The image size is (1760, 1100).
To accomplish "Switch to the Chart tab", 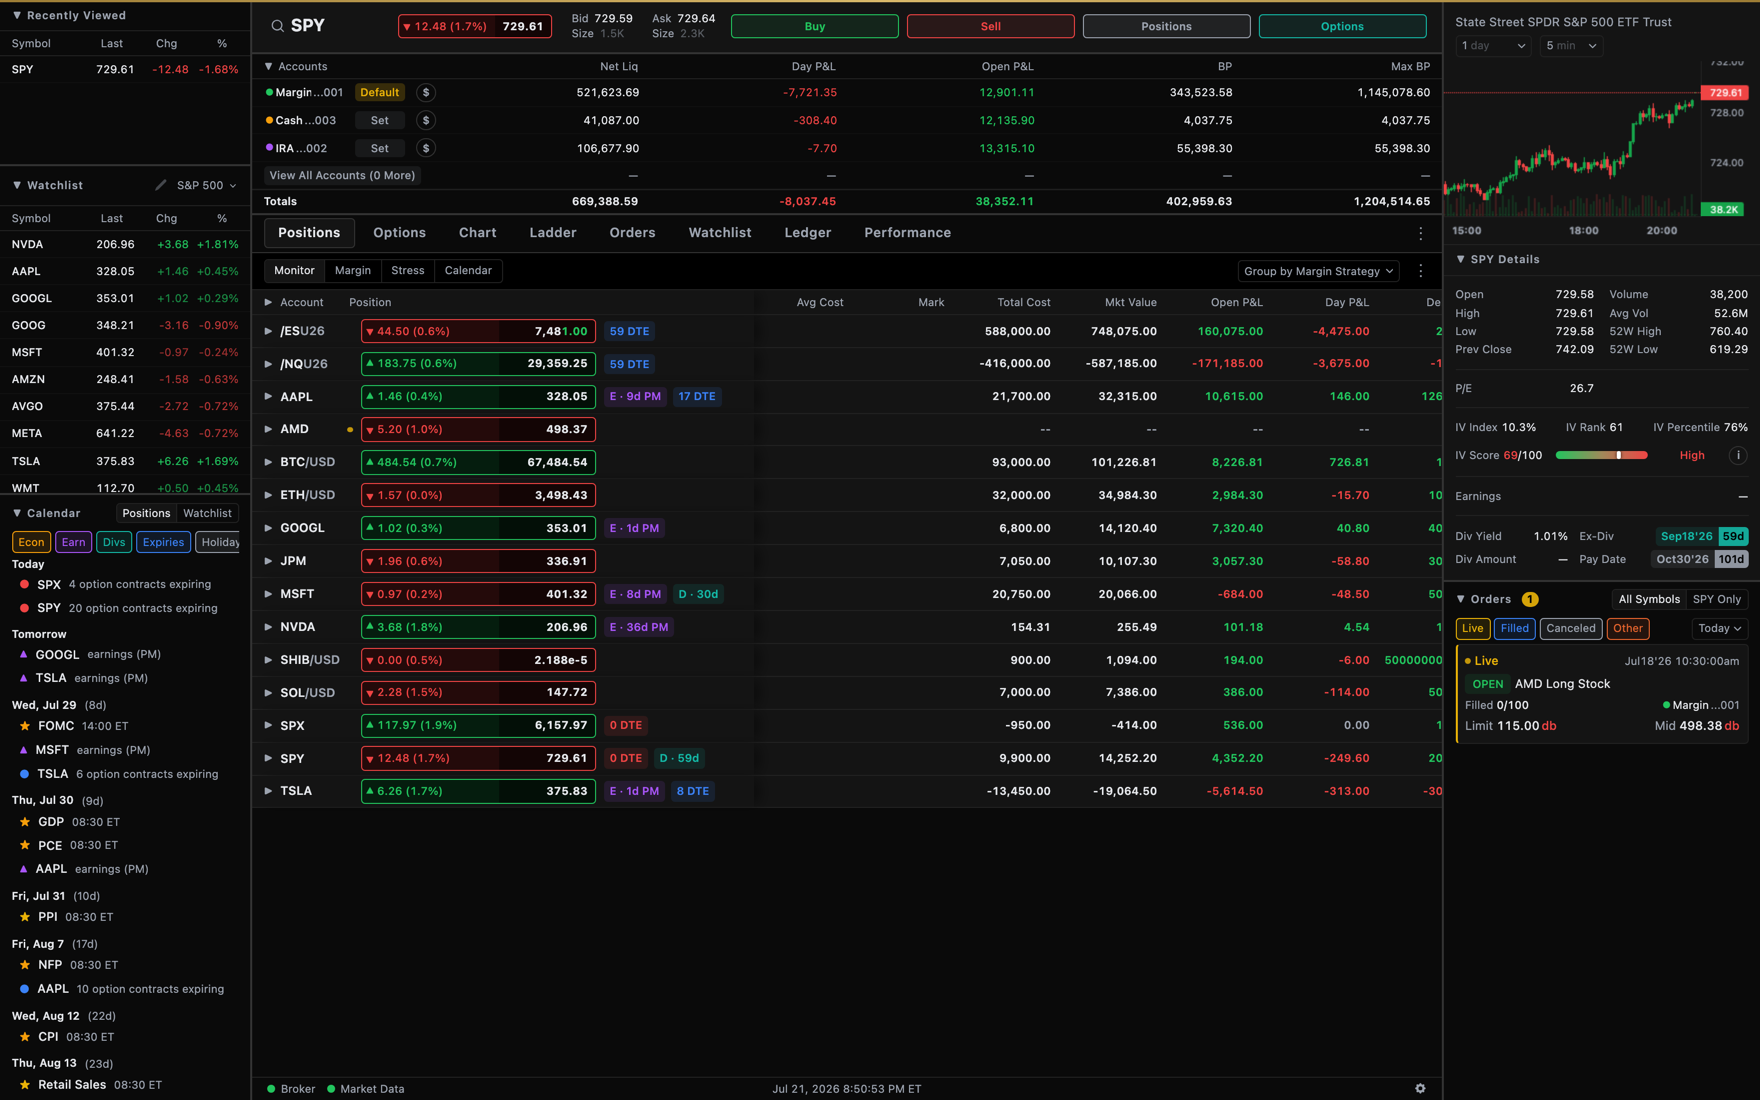I will [x=477, y=233].
